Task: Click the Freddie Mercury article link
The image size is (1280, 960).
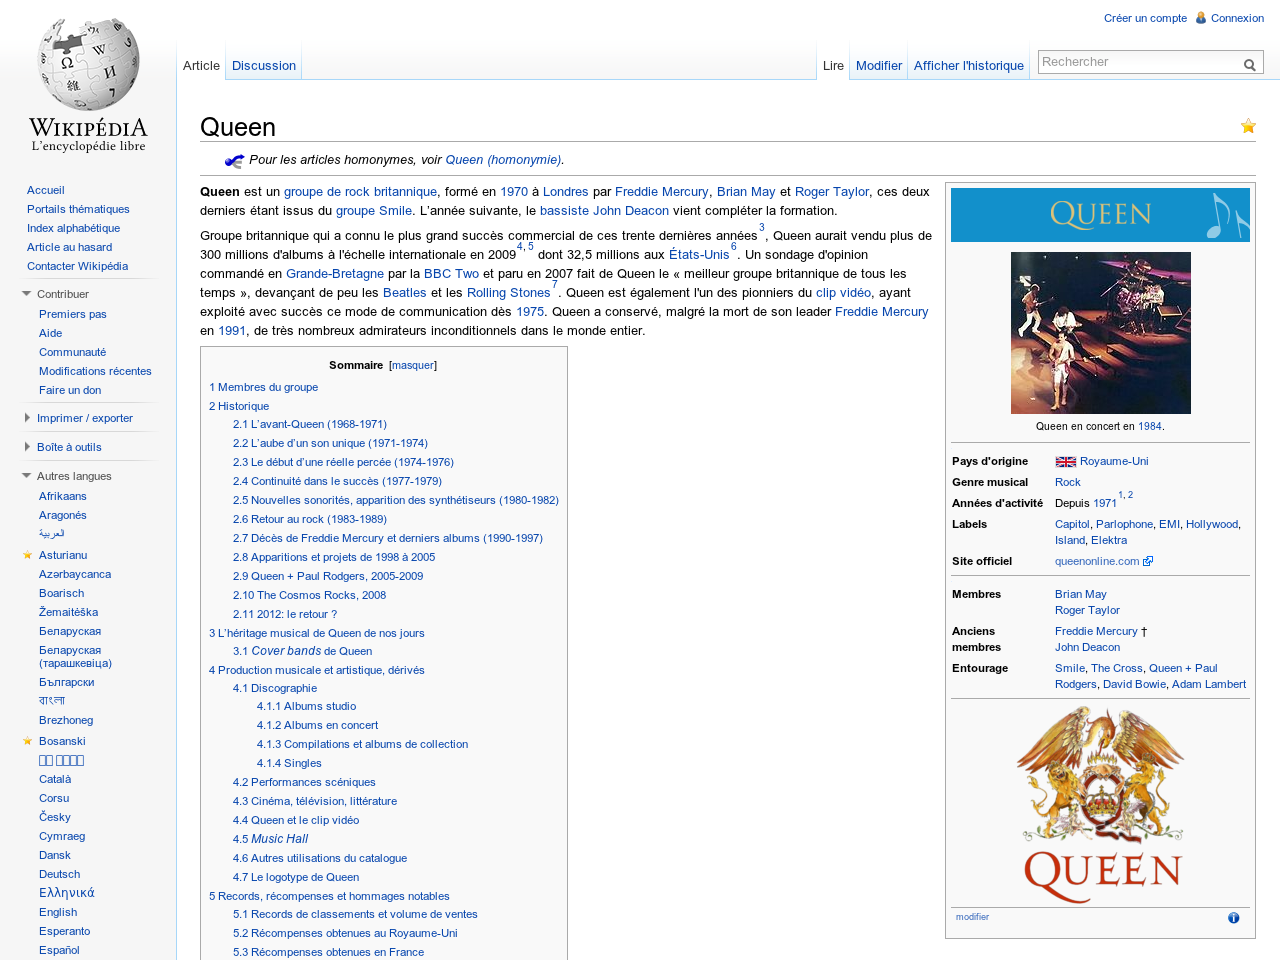Action: coord(661,190)
